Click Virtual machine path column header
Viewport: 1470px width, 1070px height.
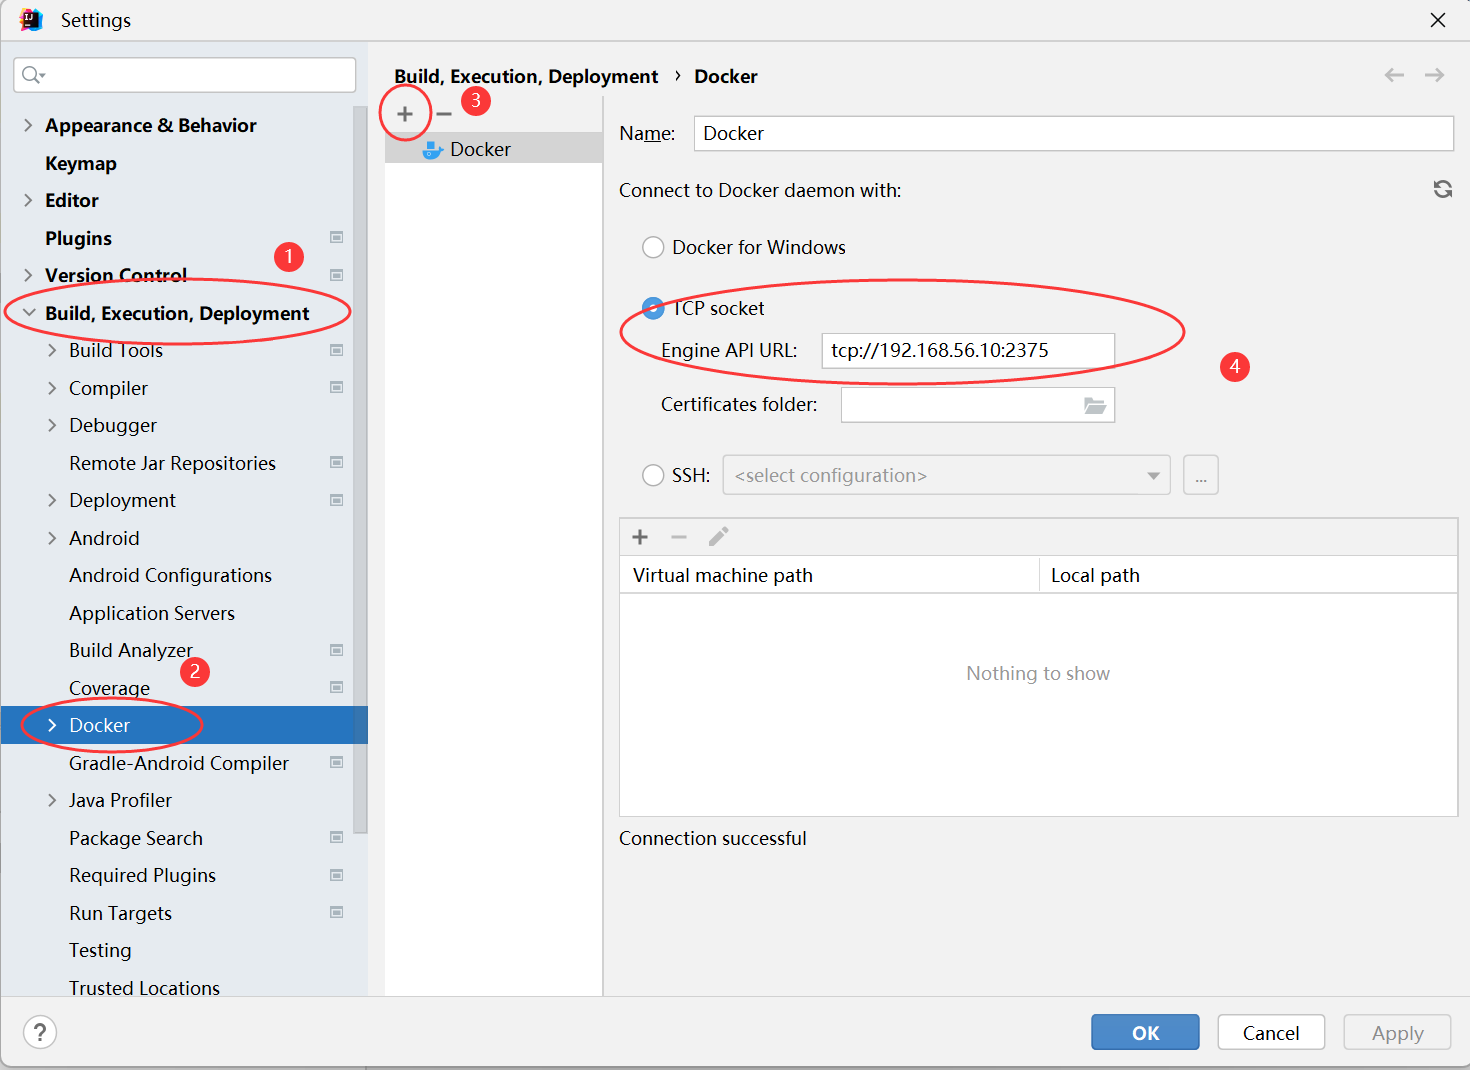point(829,575)
